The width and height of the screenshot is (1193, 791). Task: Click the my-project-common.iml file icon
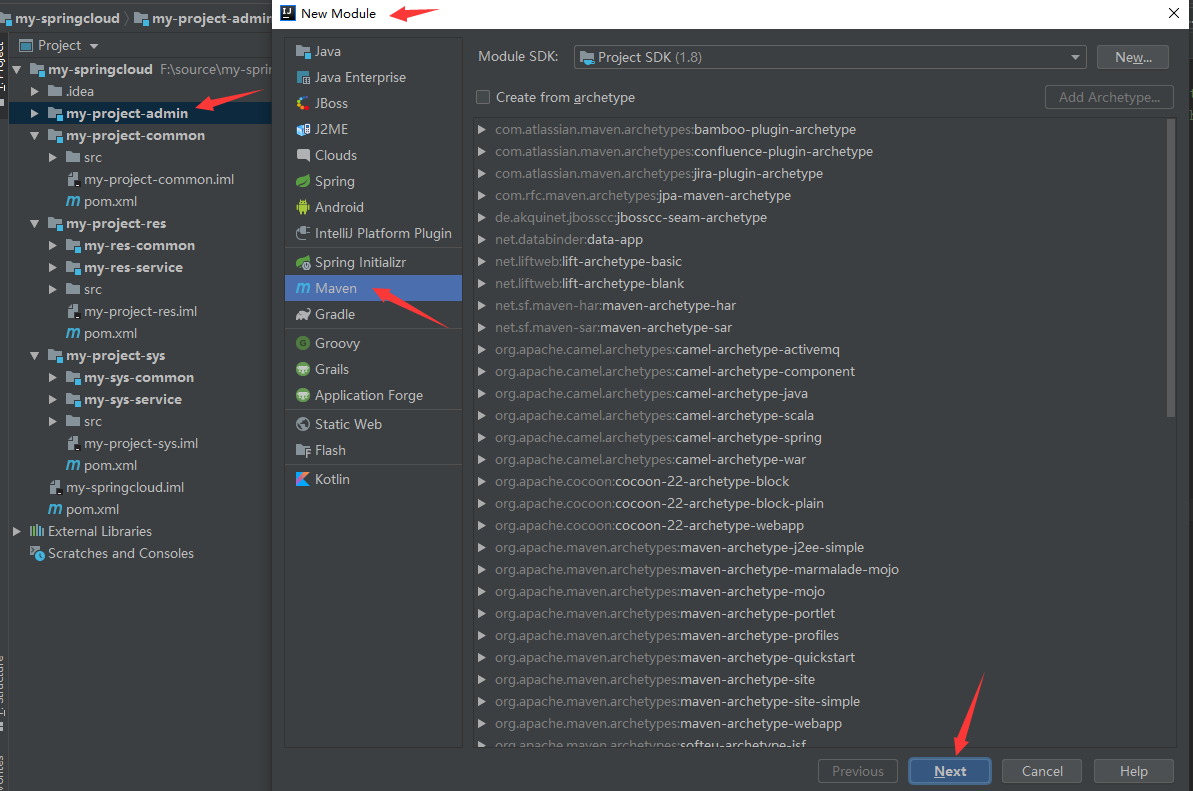point(73,179)
